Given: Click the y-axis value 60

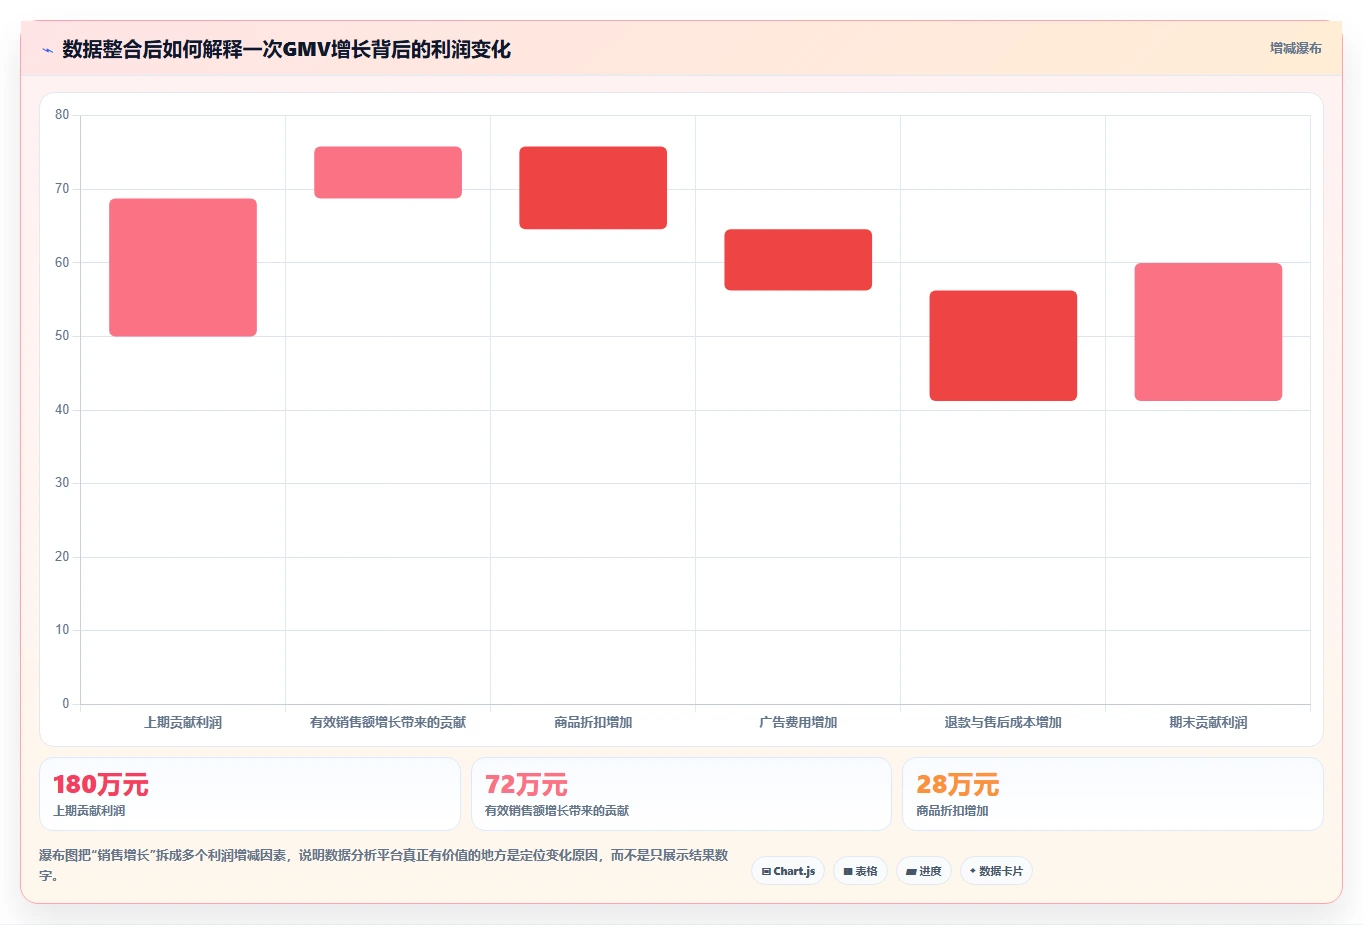Looking at the screenshot, I should (x=62, y=262).
